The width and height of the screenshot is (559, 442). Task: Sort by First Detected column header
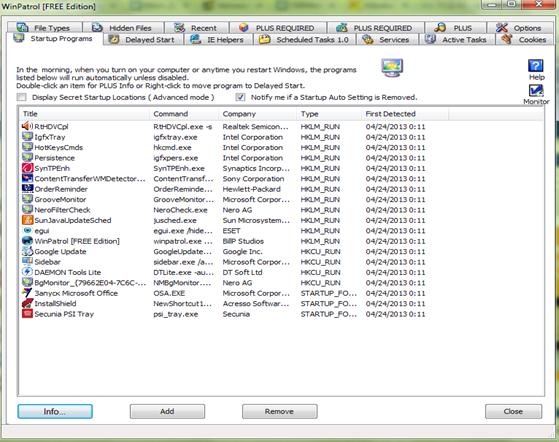click(405, 114)
